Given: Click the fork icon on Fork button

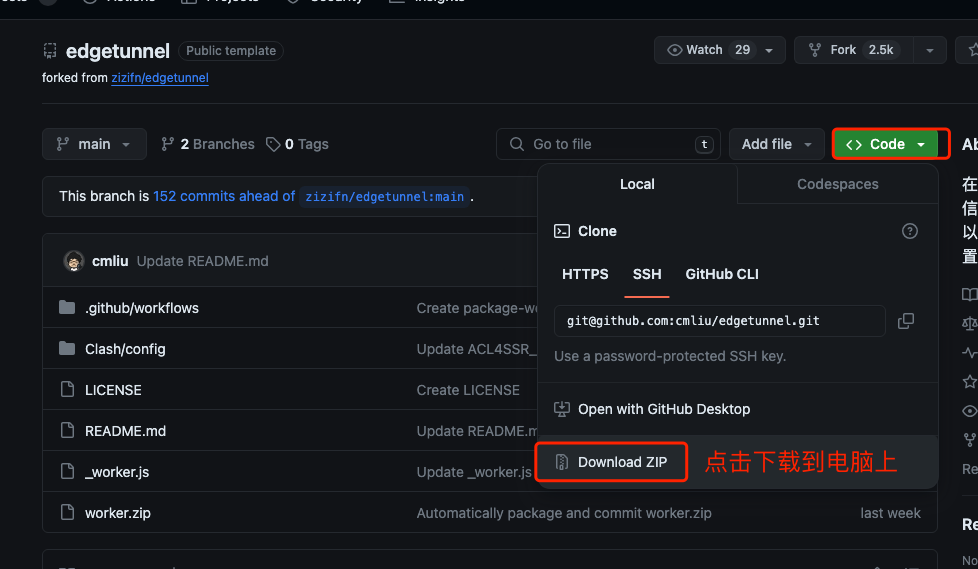Looking at the screenshot, I should coord(815,50).
